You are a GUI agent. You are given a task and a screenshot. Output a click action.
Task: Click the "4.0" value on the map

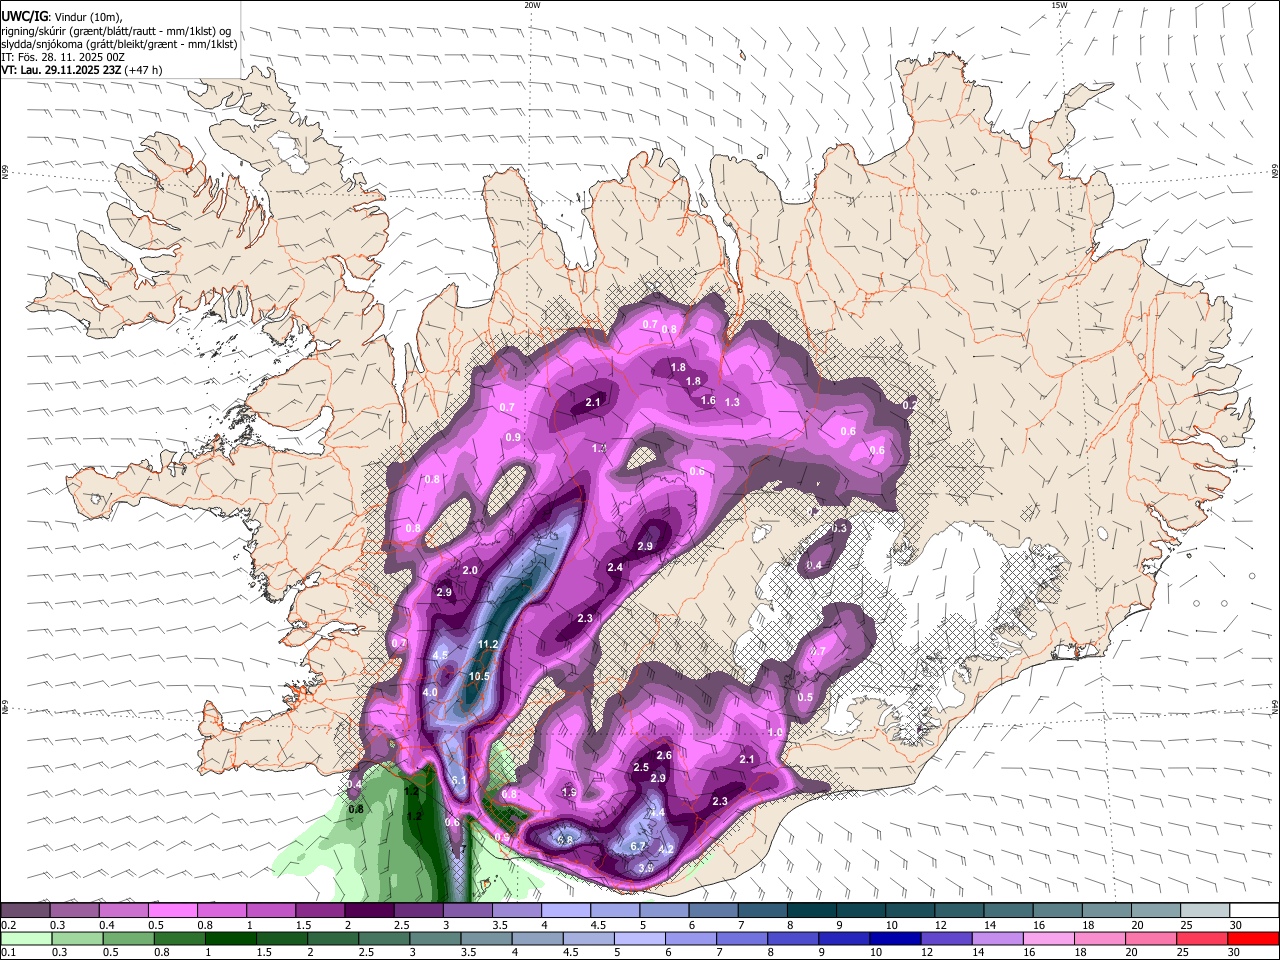tap(431, 692)
